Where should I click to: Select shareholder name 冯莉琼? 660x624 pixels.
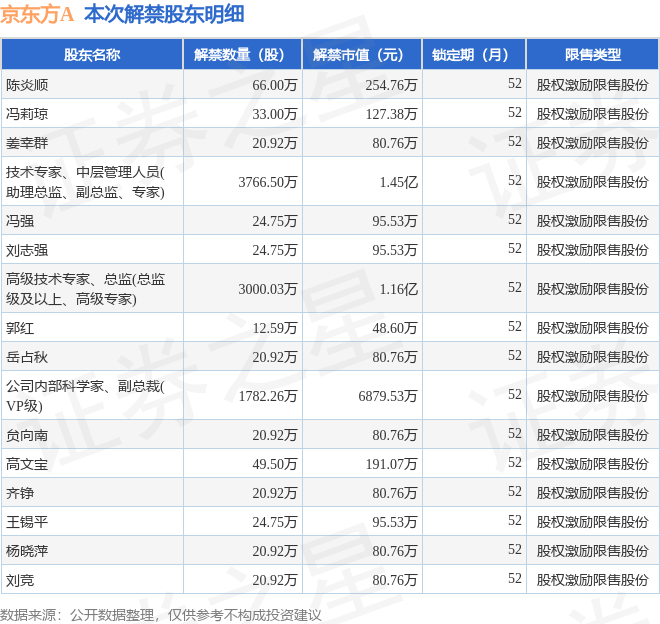[x=27, y=114]
